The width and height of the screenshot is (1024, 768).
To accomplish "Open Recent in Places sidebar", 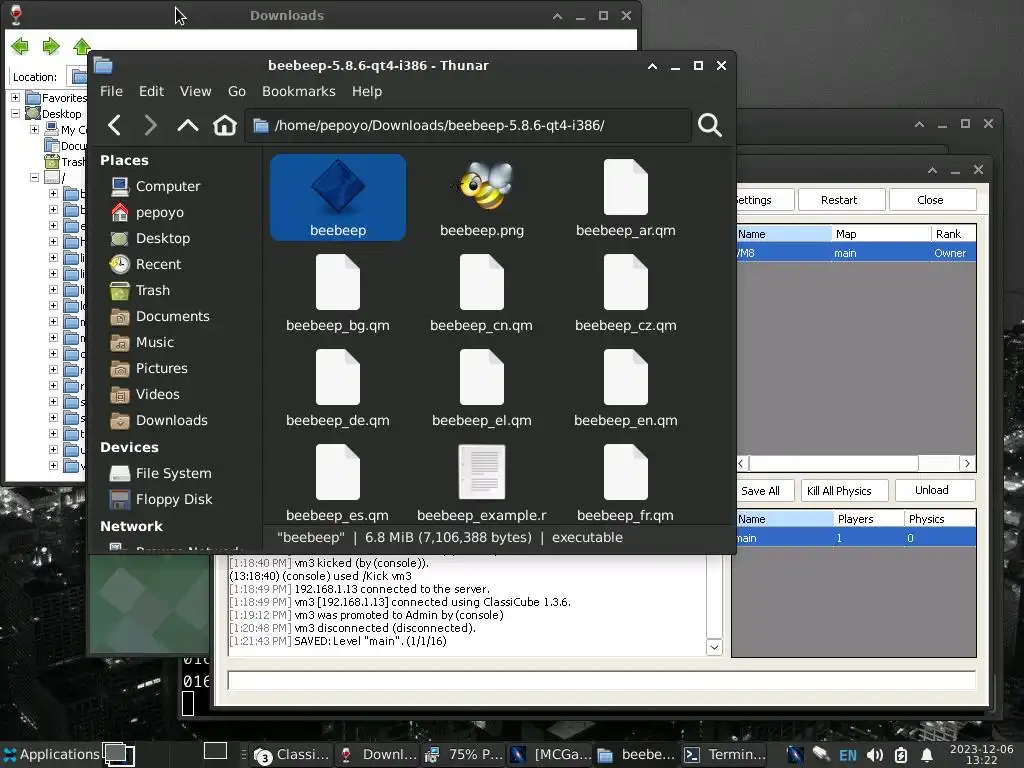I will coord(146,264).
